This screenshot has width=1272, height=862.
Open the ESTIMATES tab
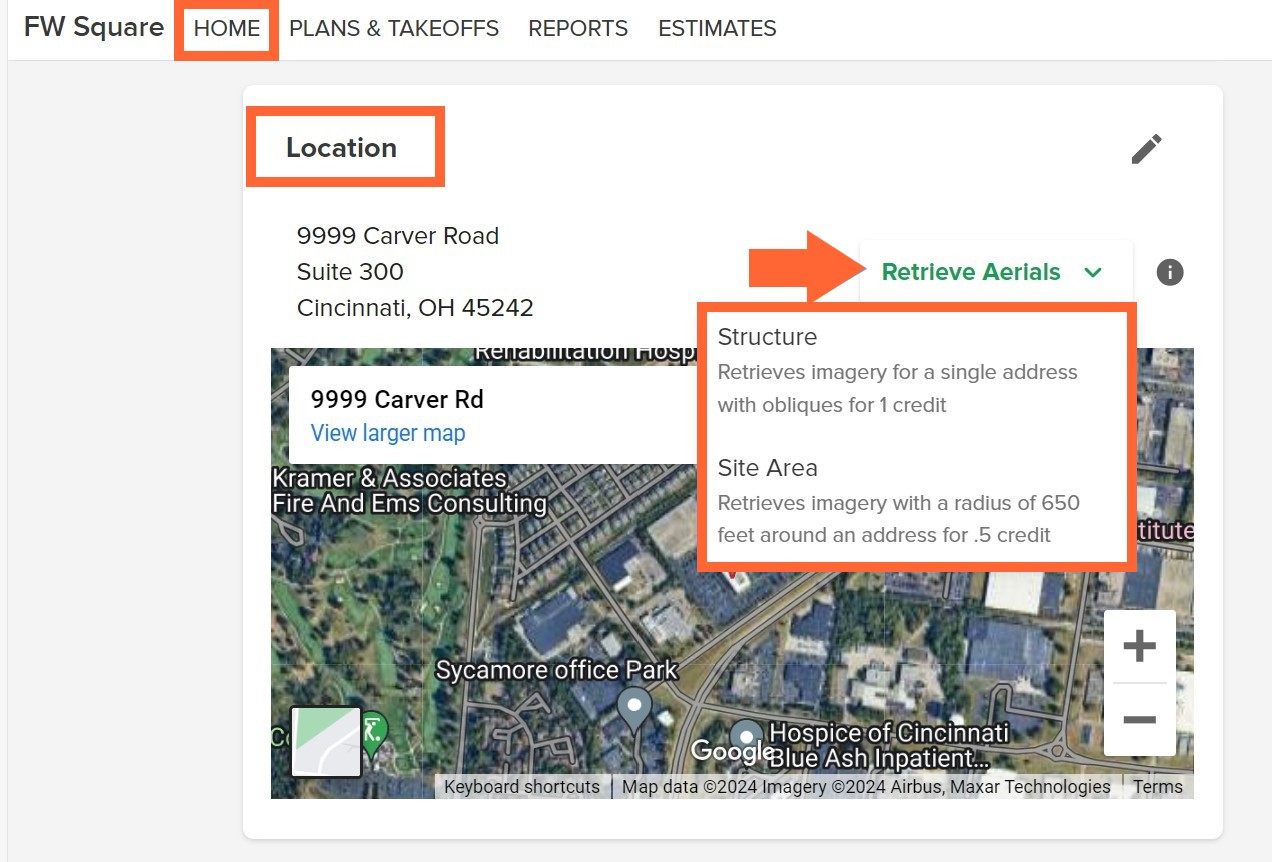717,29
